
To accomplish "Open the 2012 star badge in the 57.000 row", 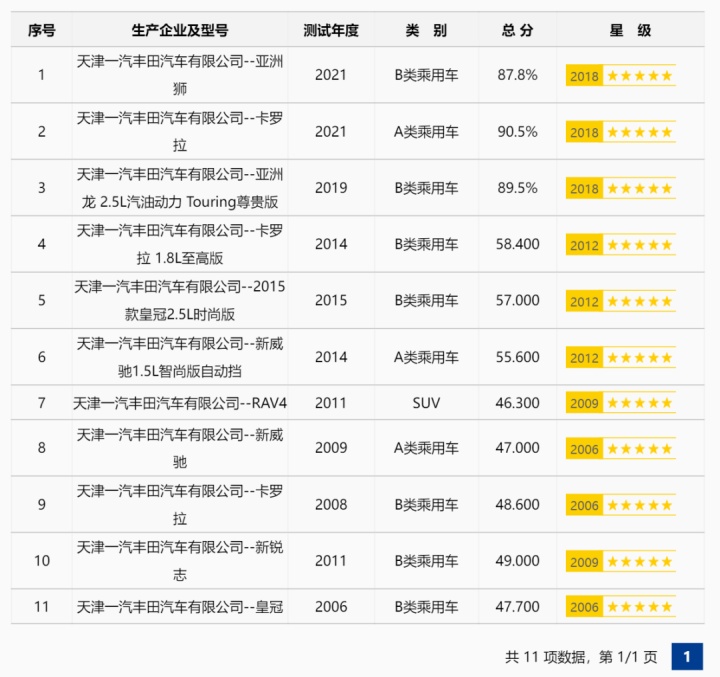I will pyautogui.click(x=620, y=301).
